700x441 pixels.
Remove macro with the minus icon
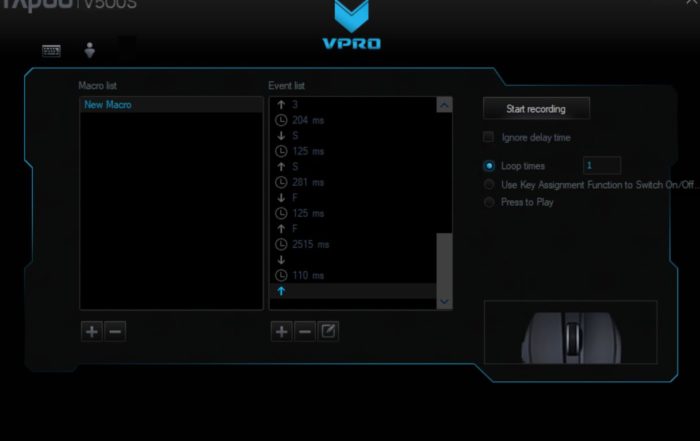(115, 332)
